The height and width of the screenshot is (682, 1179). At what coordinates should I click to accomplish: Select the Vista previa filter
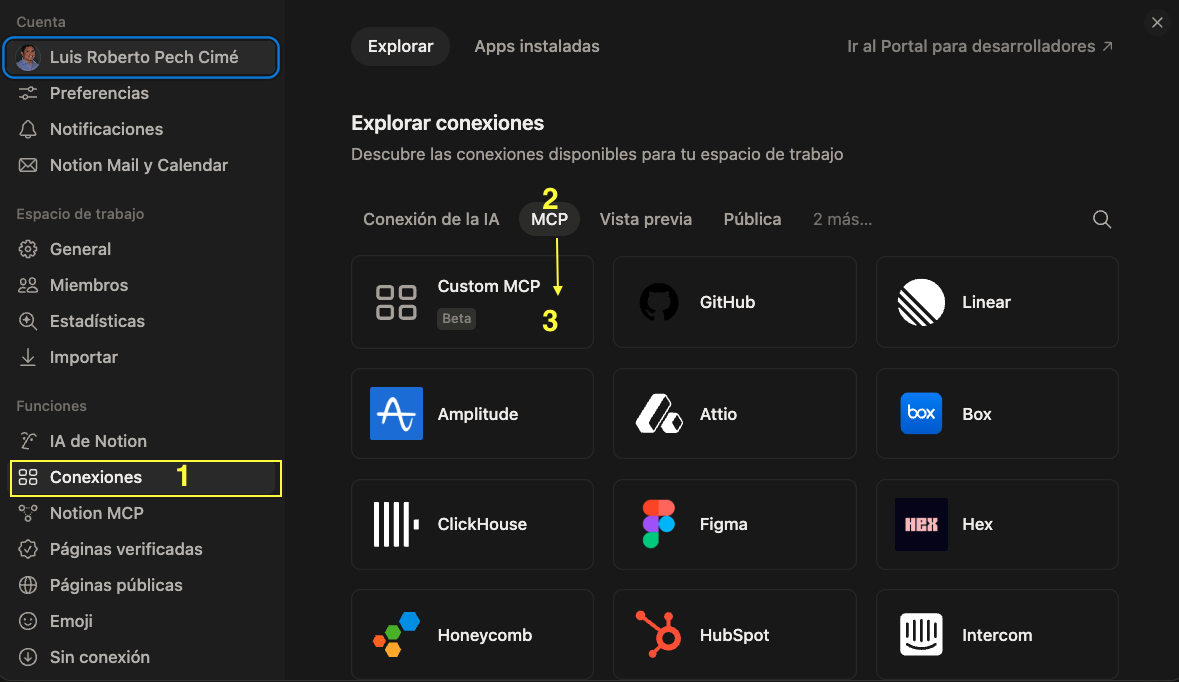coord(645,220)
